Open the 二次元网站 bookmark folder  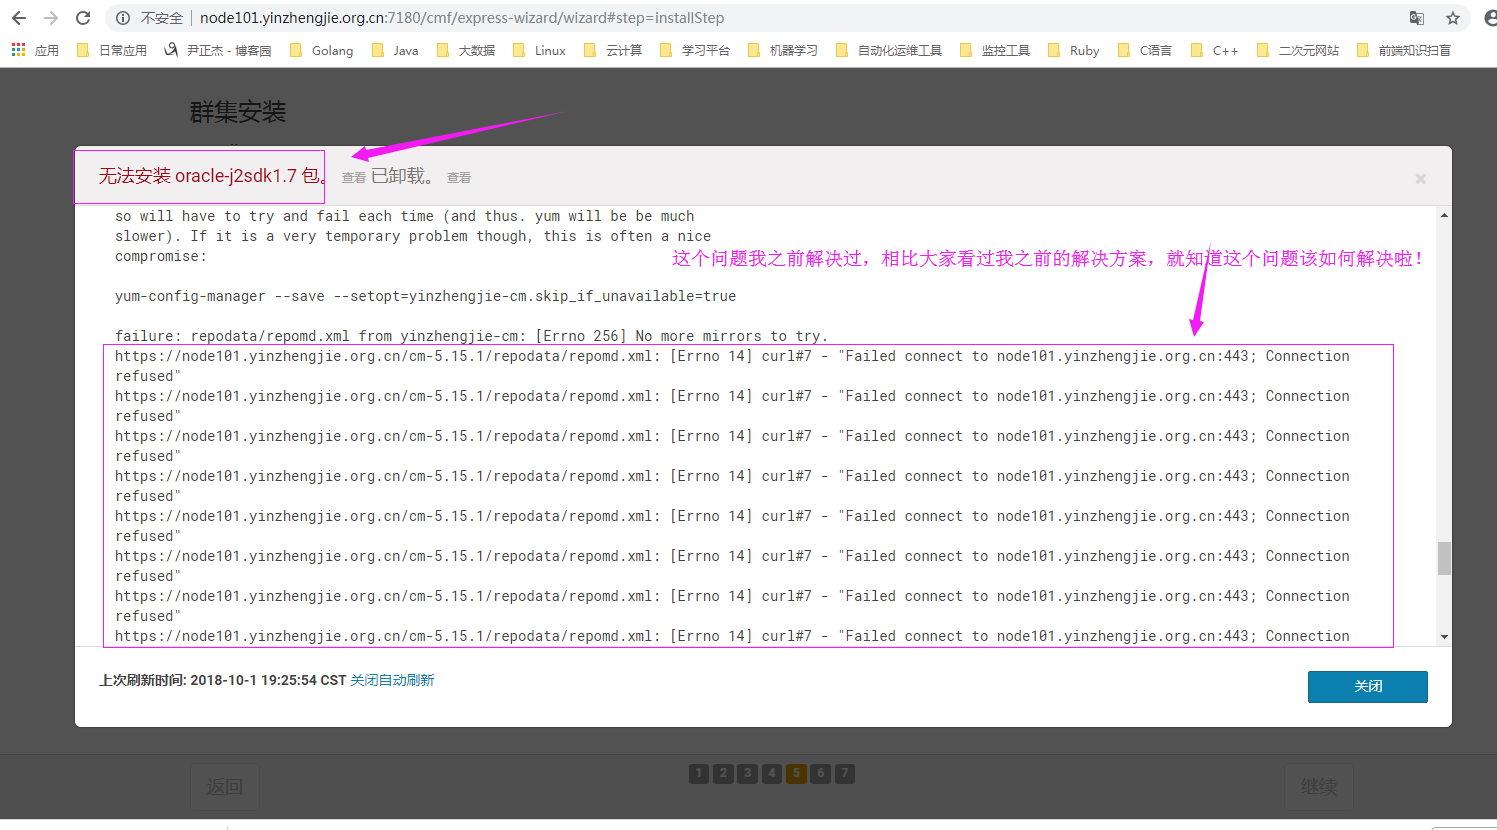1298,50
